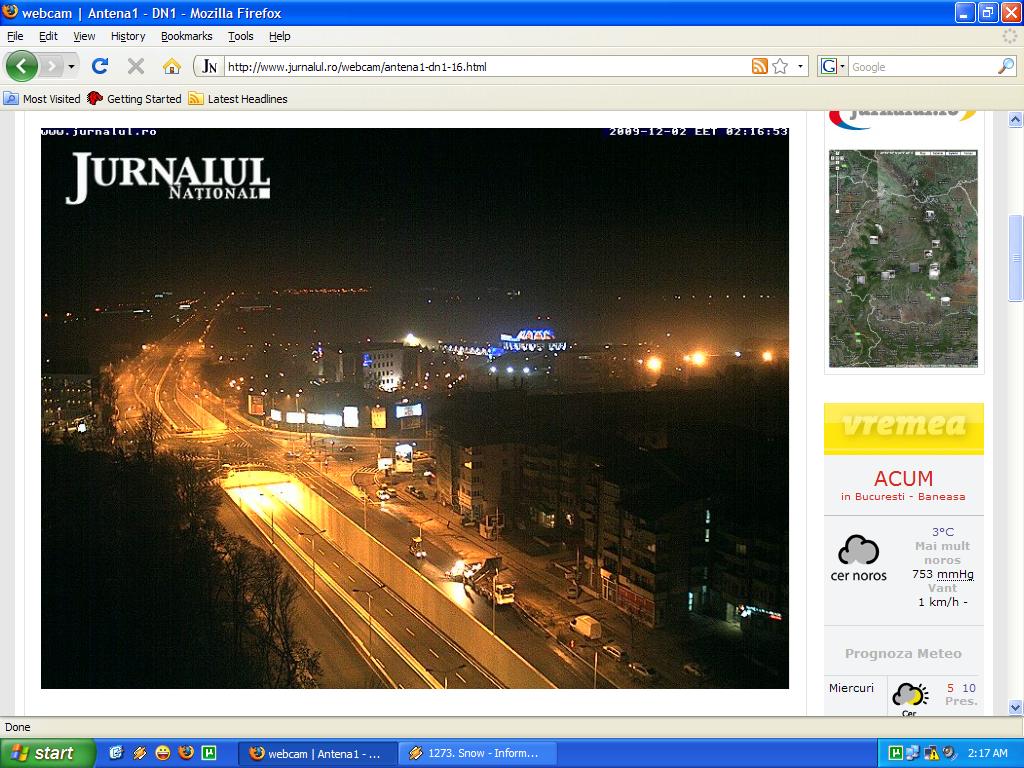This screenshot has width=1024, height=768.
Task: Click the Jurnalul National logo overlay
Action: point(168,177)
